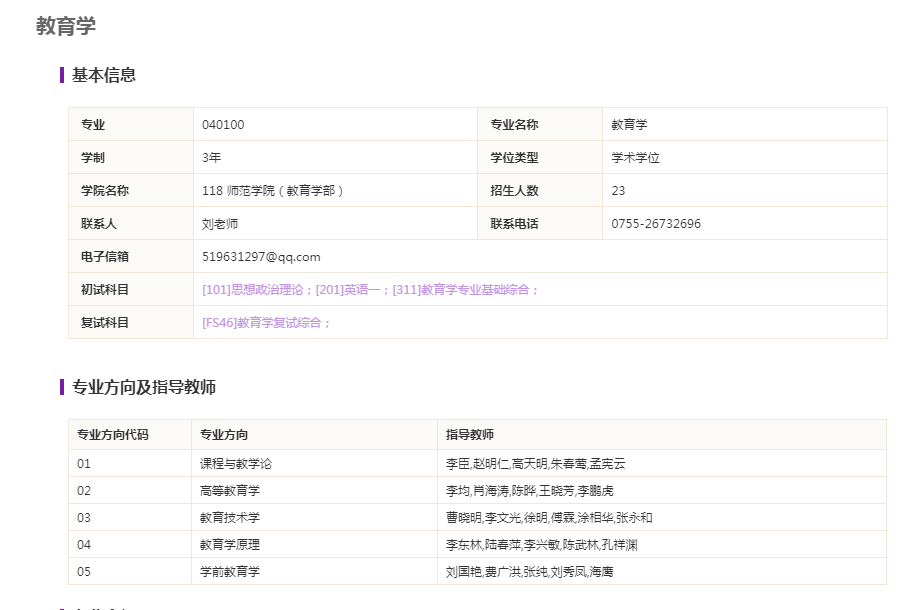Select the enrollment number 23
The height and width of the screenshot is (610, 918).
click(618, 191)
